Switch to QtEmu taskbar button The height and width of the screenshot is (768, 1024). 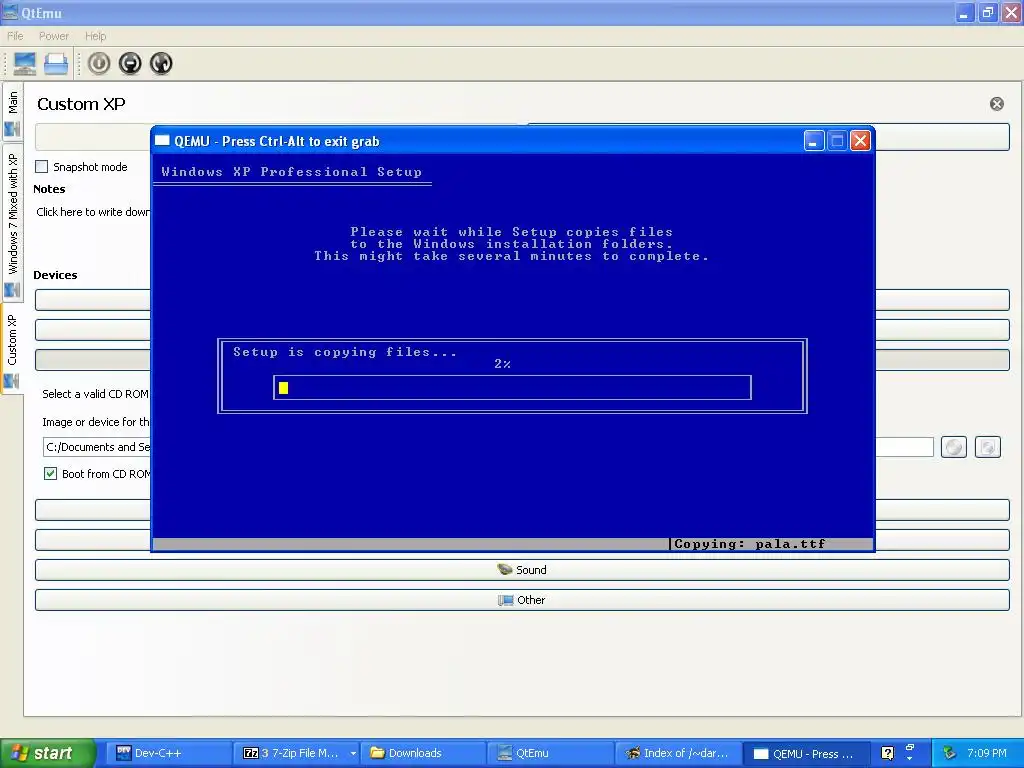click(551, 753)
